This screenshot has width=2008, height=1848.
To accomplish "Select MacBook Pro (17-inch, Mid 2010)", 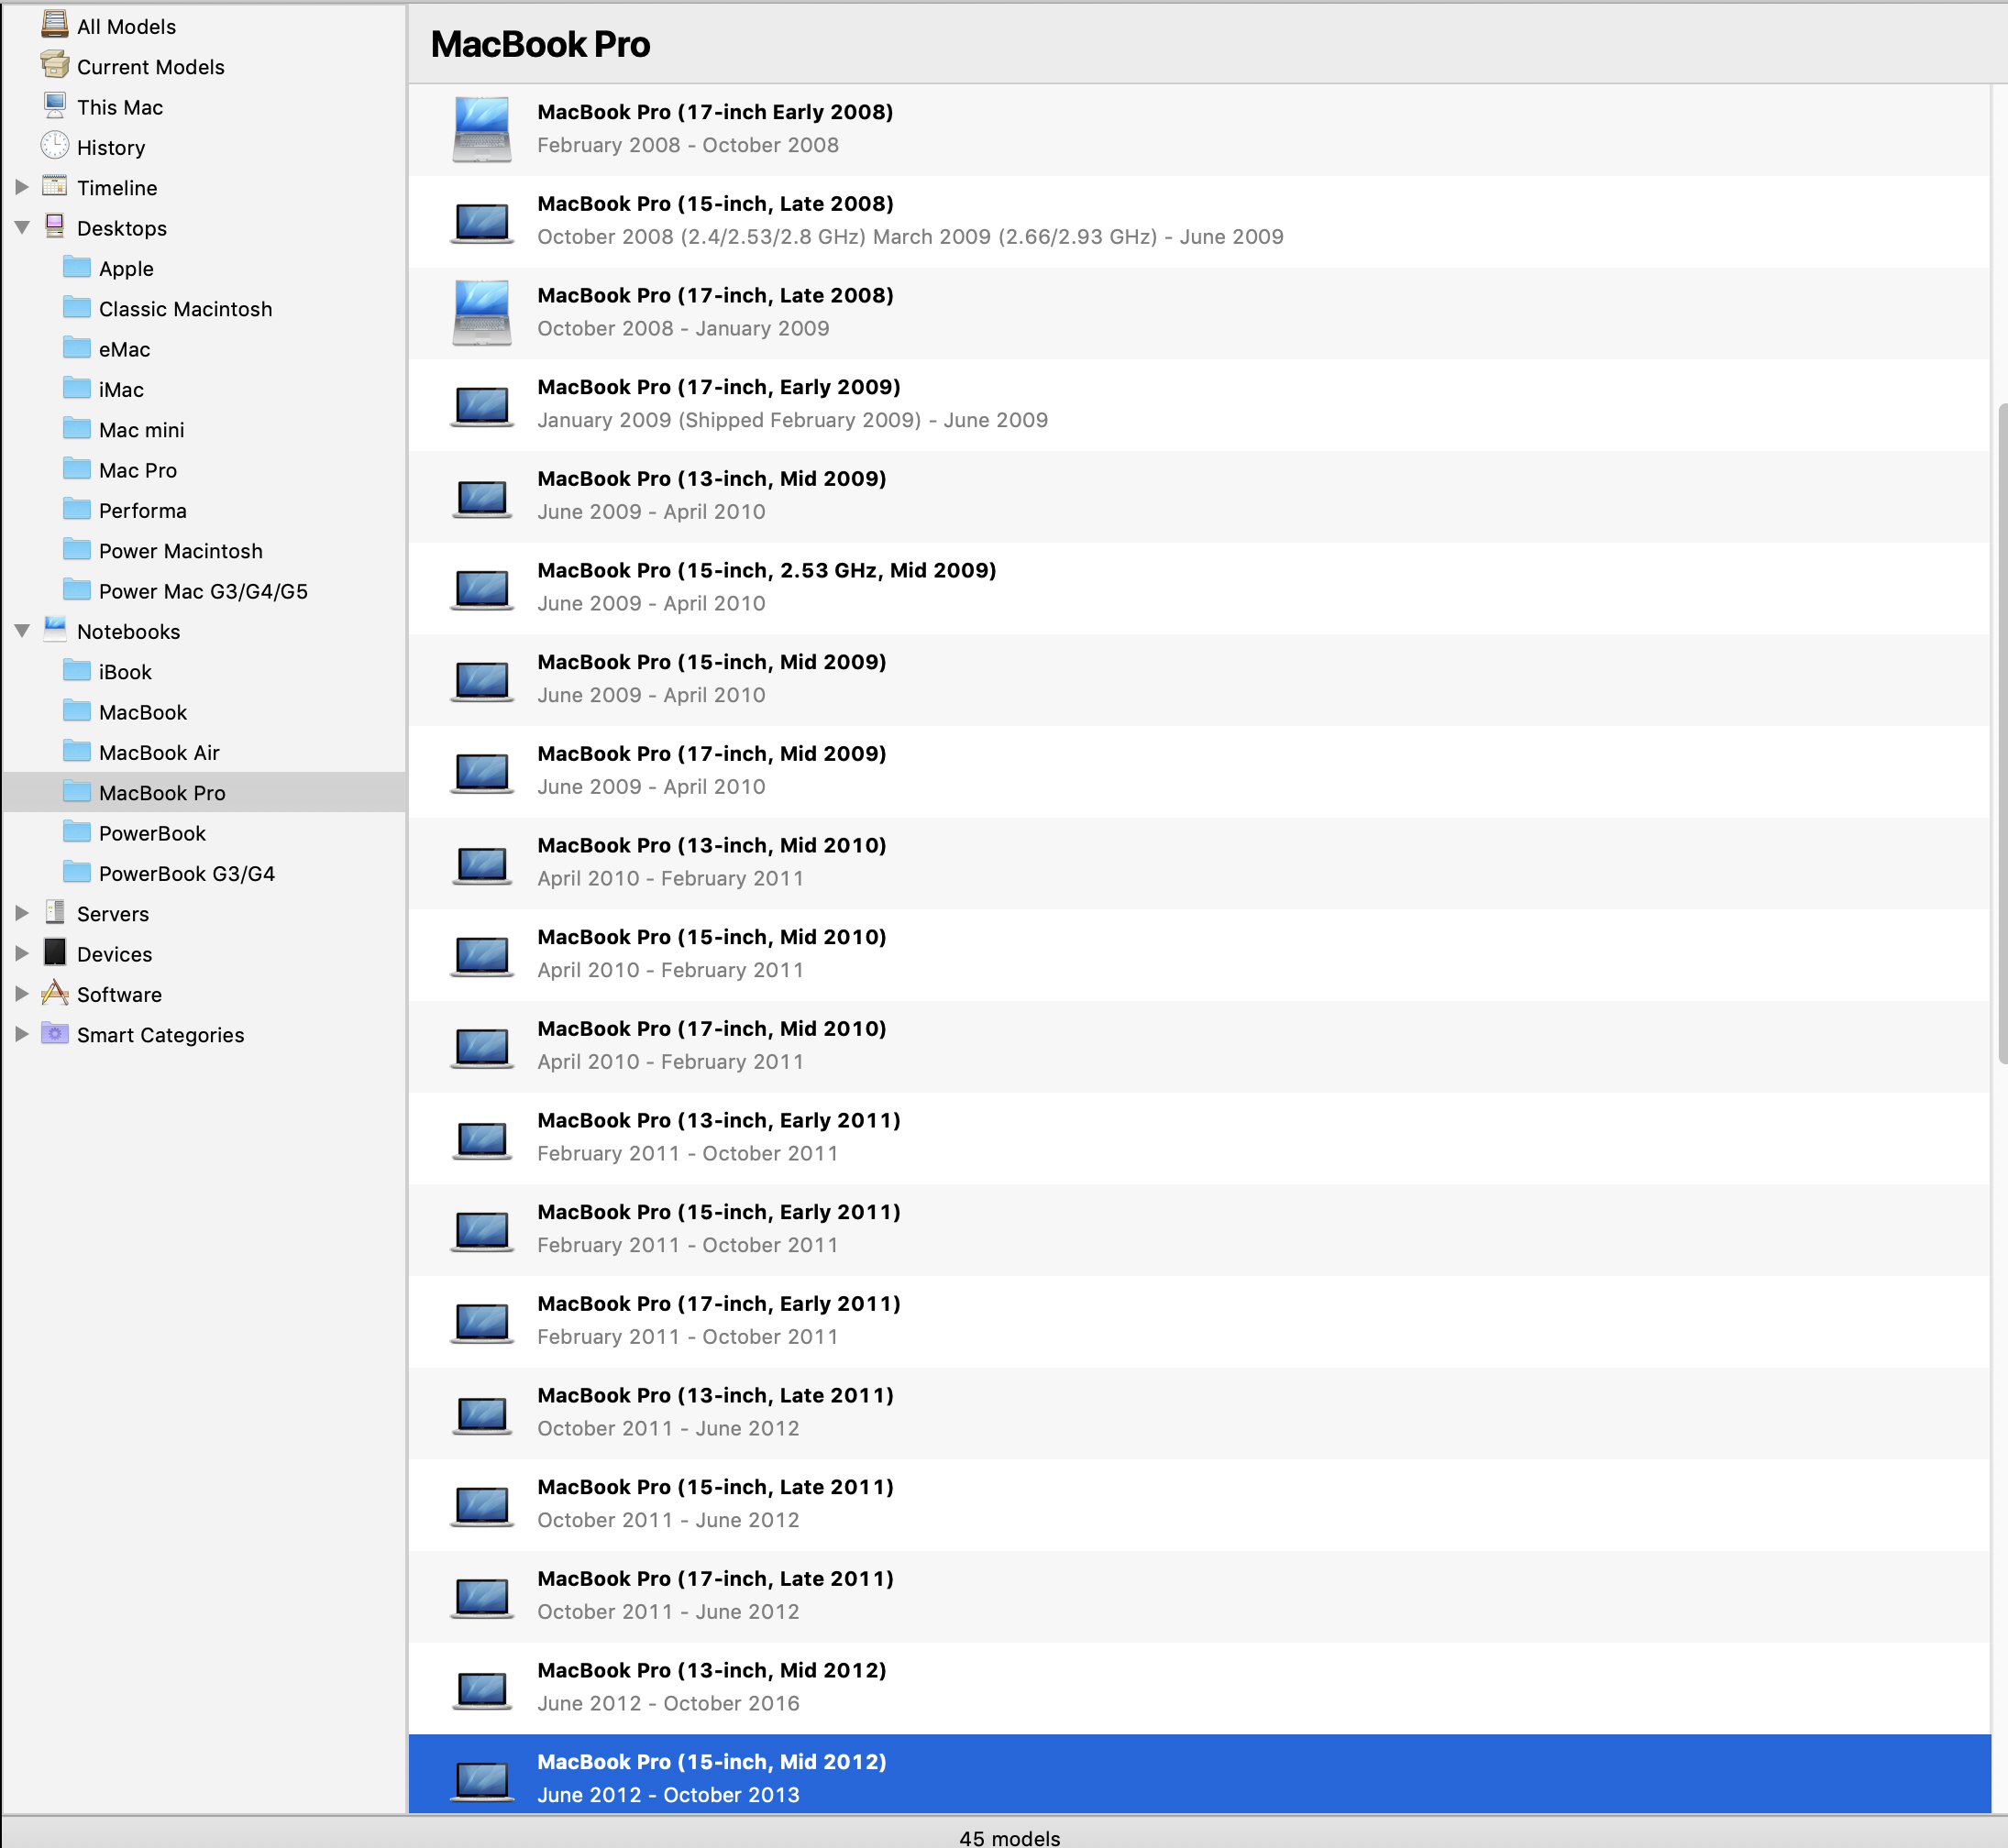I will (1199, 1046).
